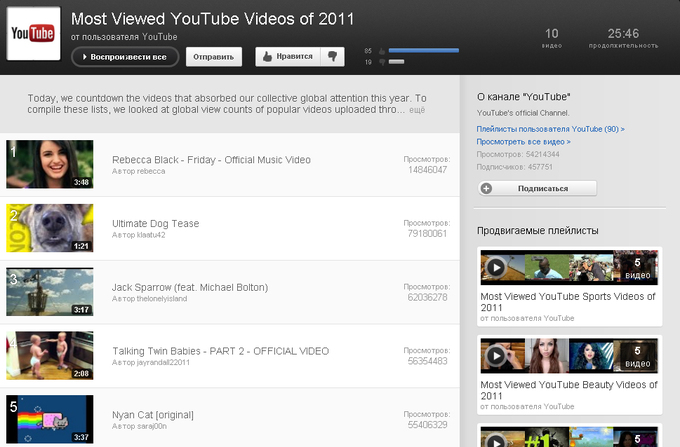Open Просмотреть все видео link
This screenshot has width=680, height=447.
tap(523, 142)
